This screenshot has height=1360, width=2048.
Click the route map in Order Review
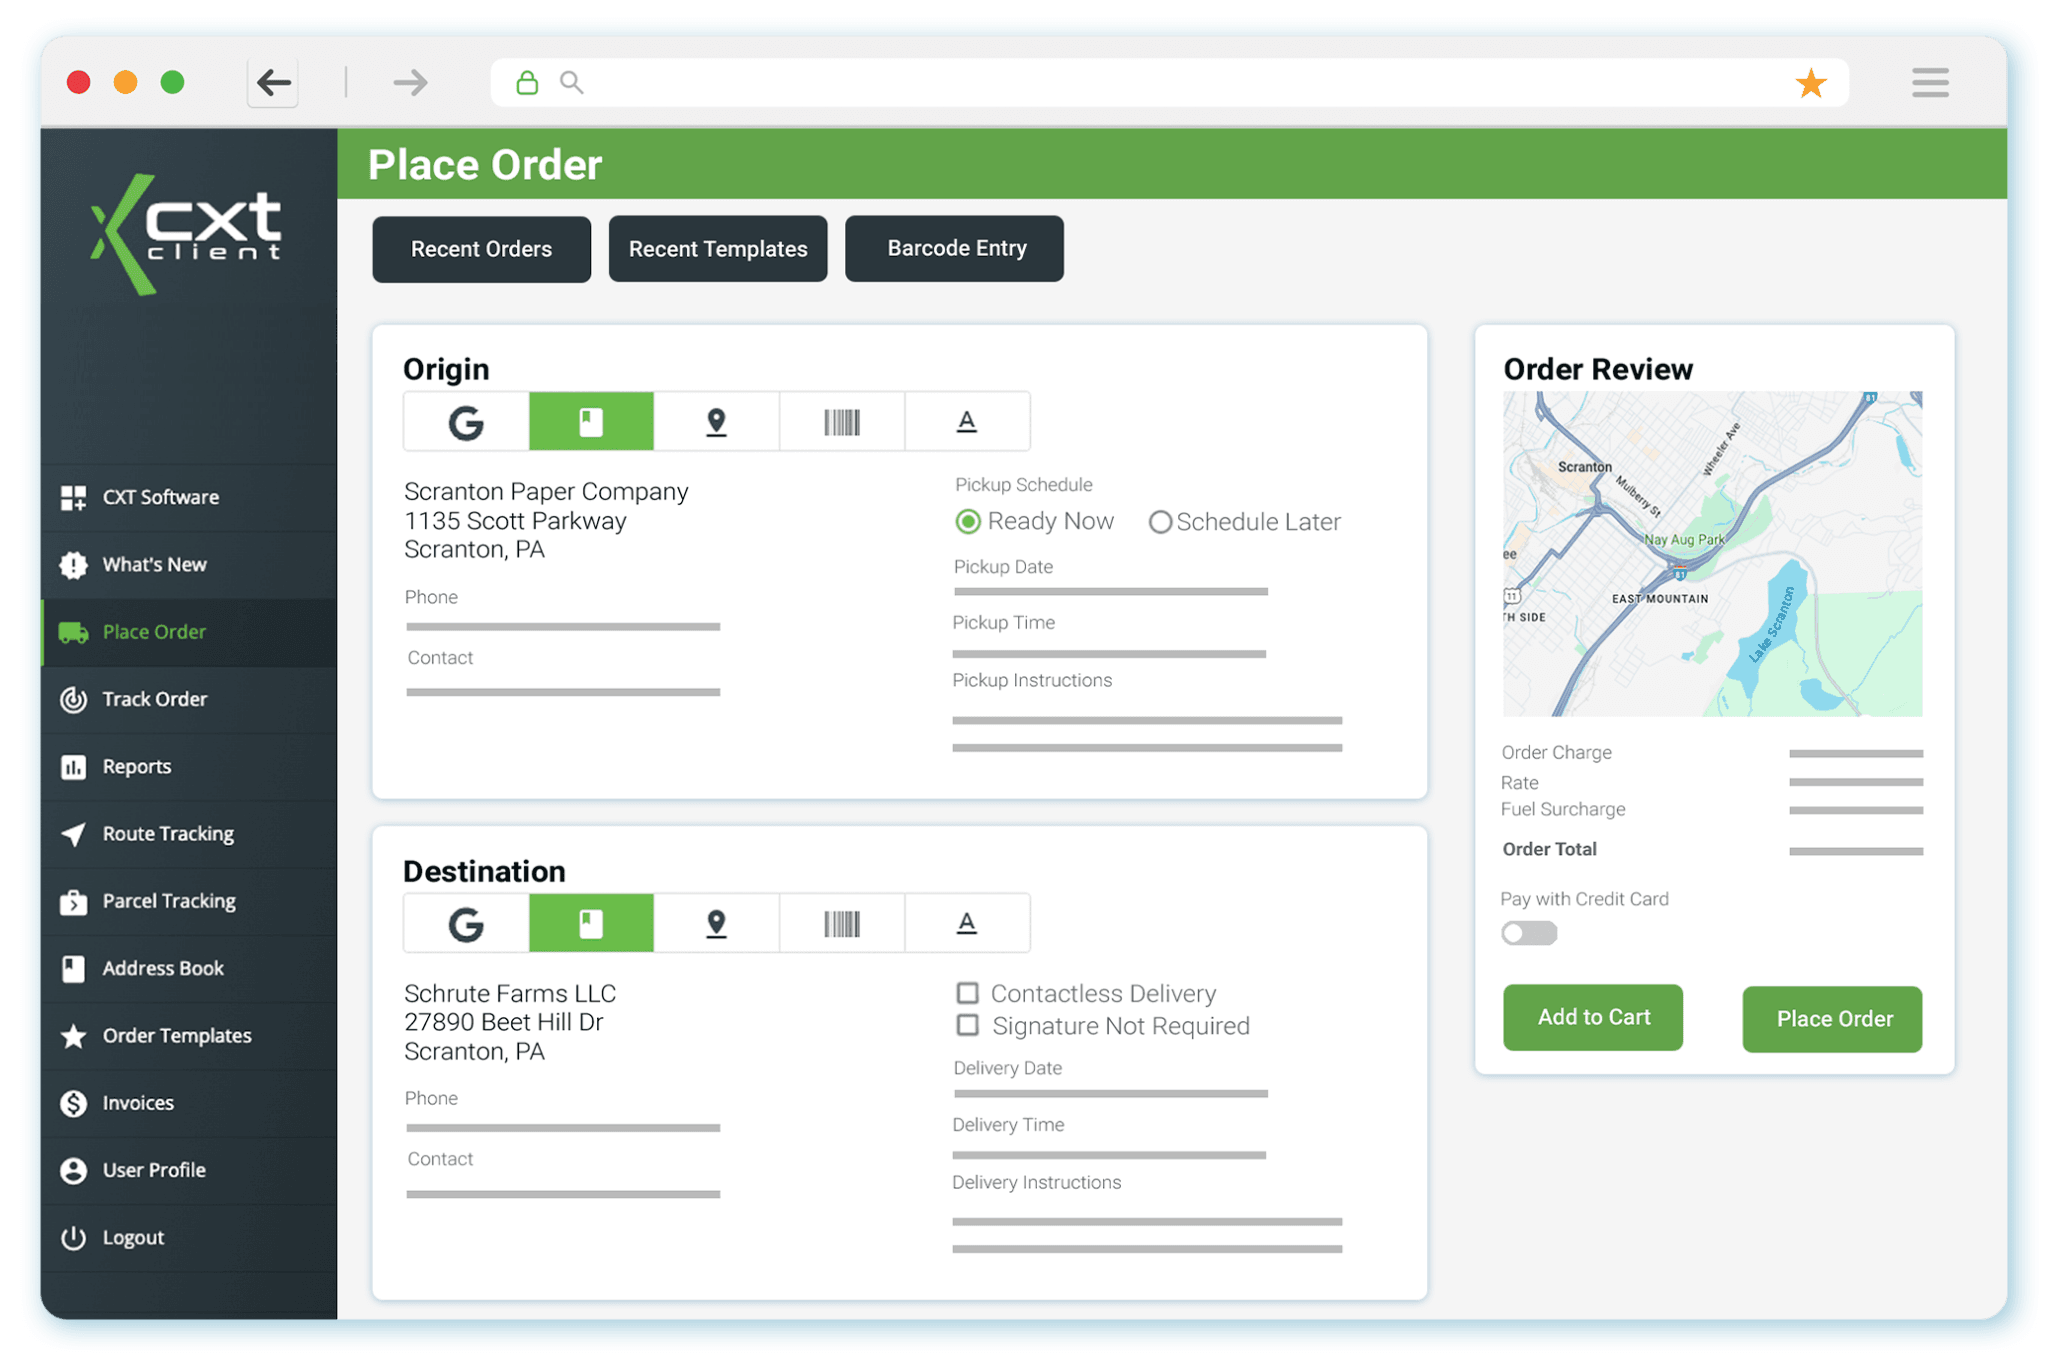click(x=1712, y=553)
